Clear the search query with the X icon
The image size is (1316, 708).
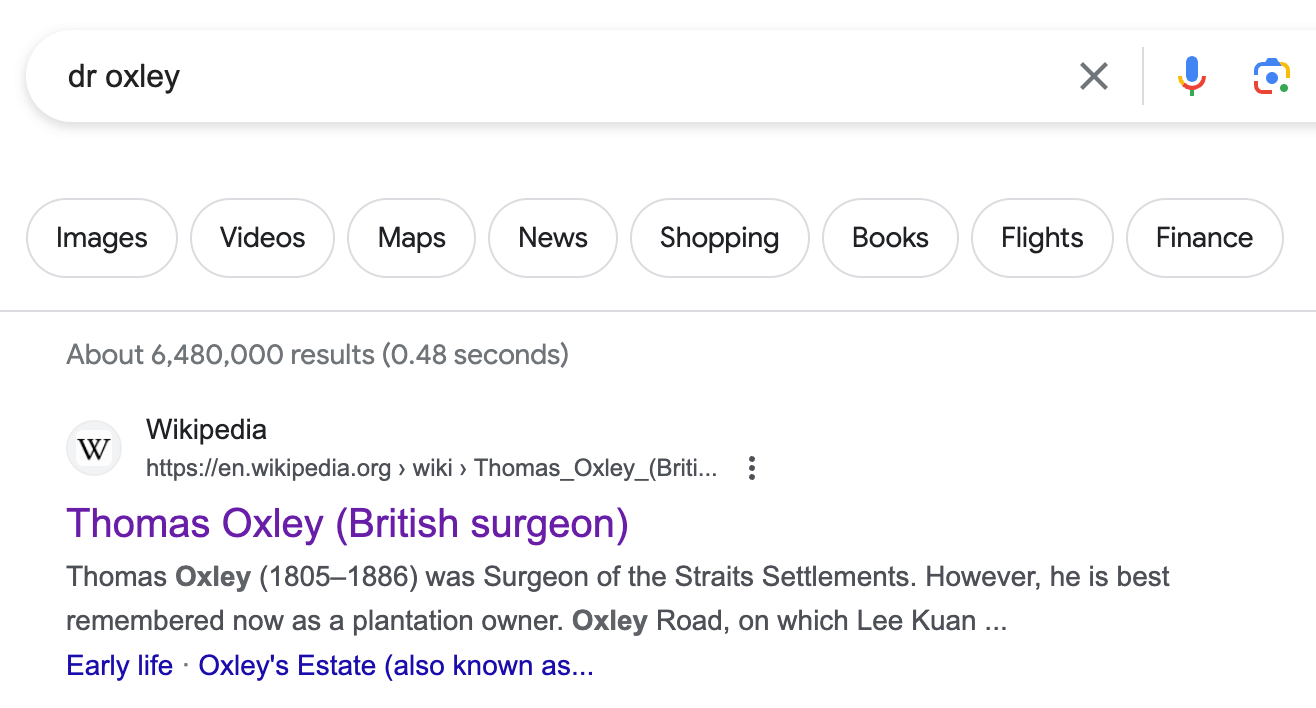click(x=1094, y=76)
